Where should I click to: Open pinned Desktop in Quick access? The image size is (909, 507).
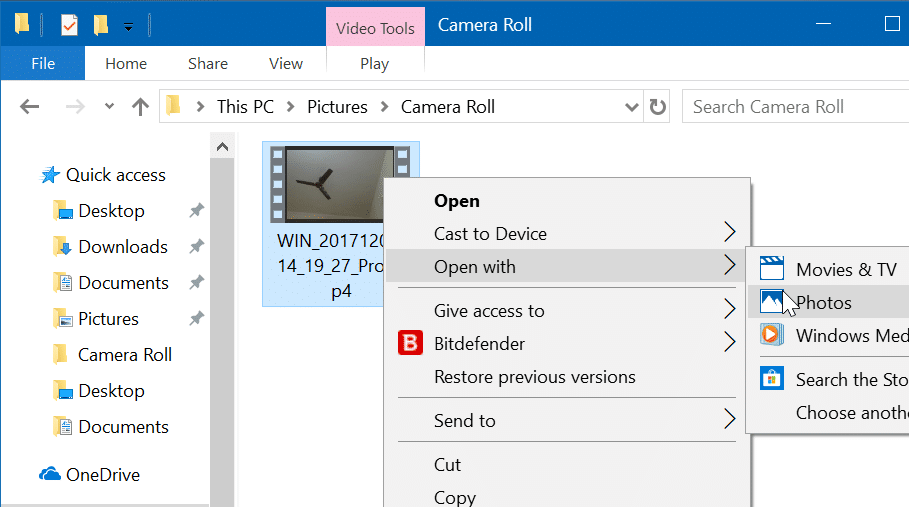pos(111,211)
